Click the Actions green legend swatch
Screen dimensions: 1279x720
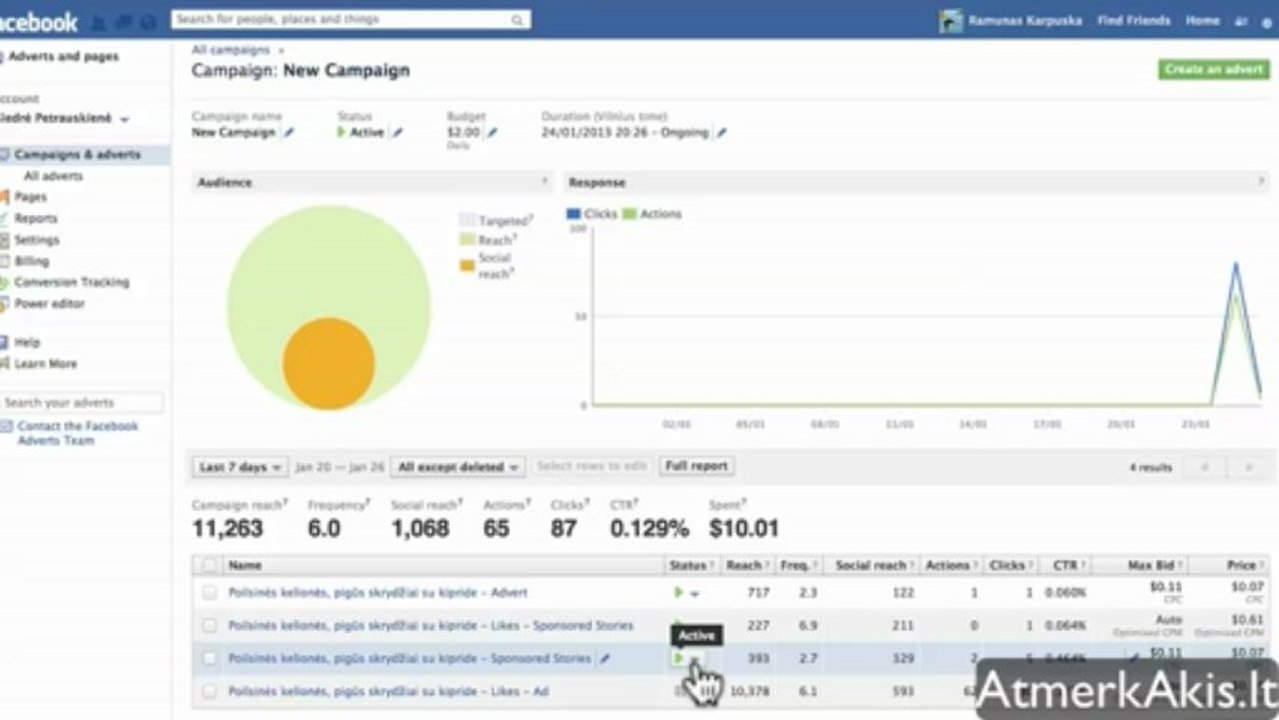pyautogui.click(x=628, y=213)
